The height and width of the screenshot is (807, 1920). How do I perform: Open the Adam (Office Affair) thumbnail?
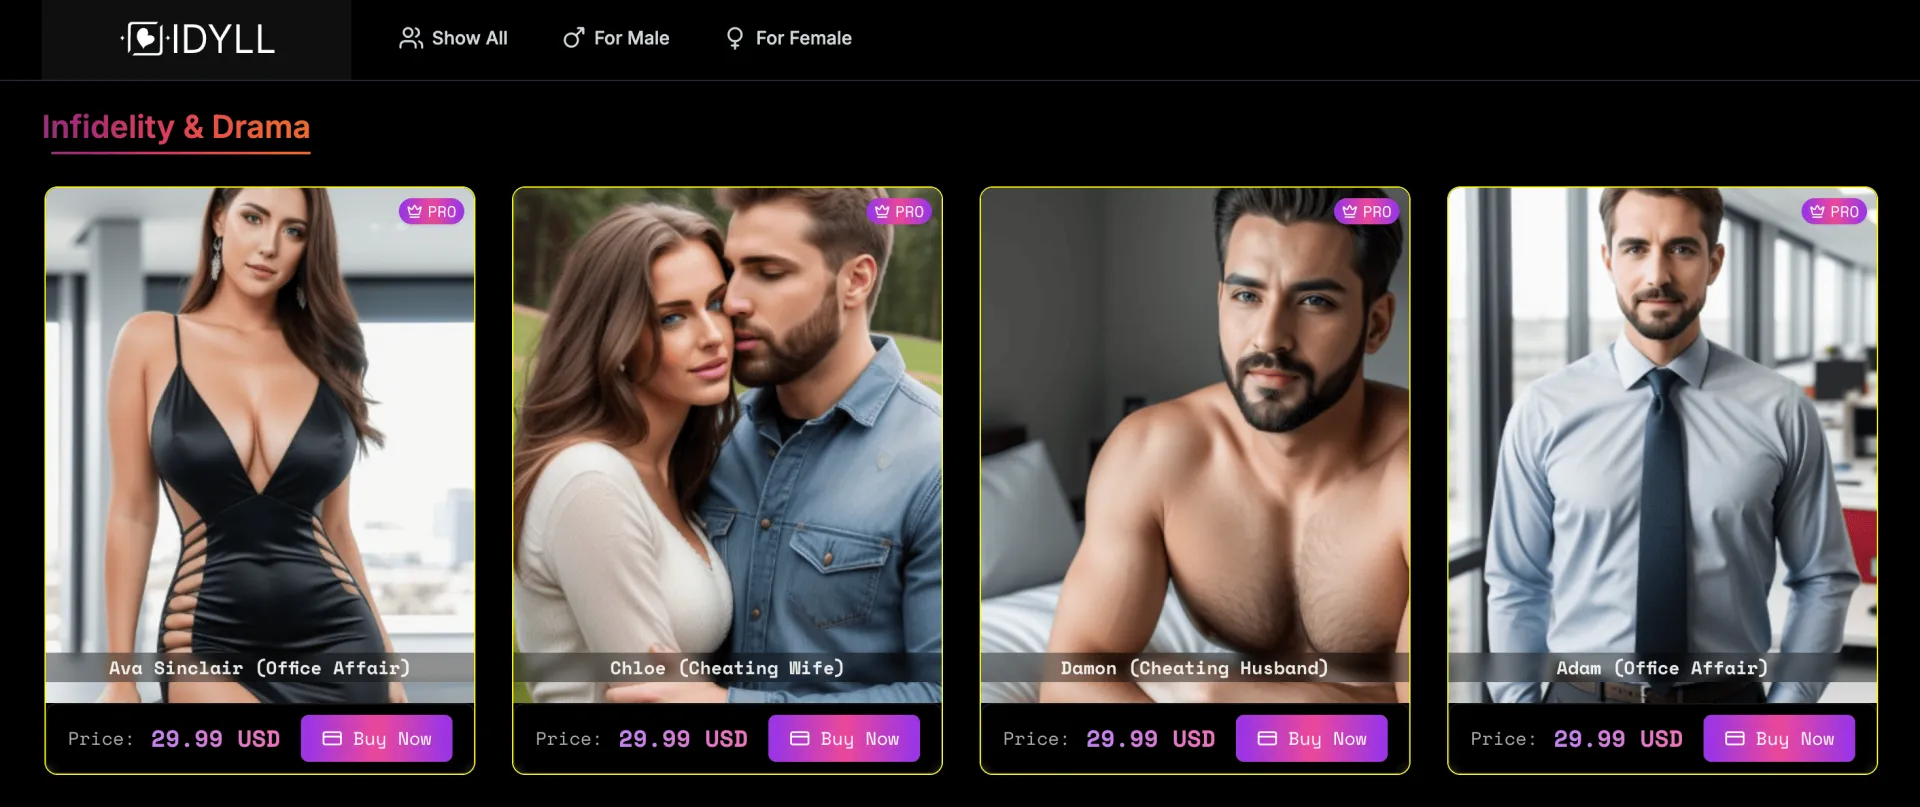tap(1662, 445)
